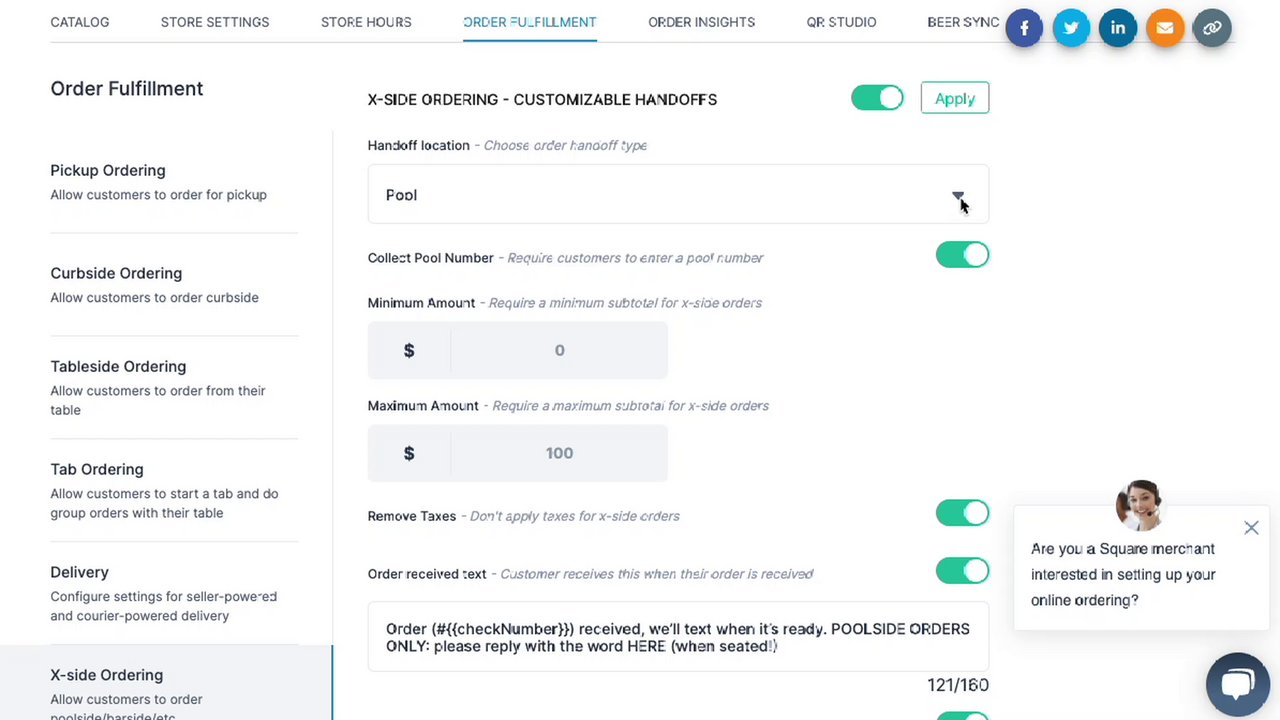Click the email share icon

click(1165, 28)
